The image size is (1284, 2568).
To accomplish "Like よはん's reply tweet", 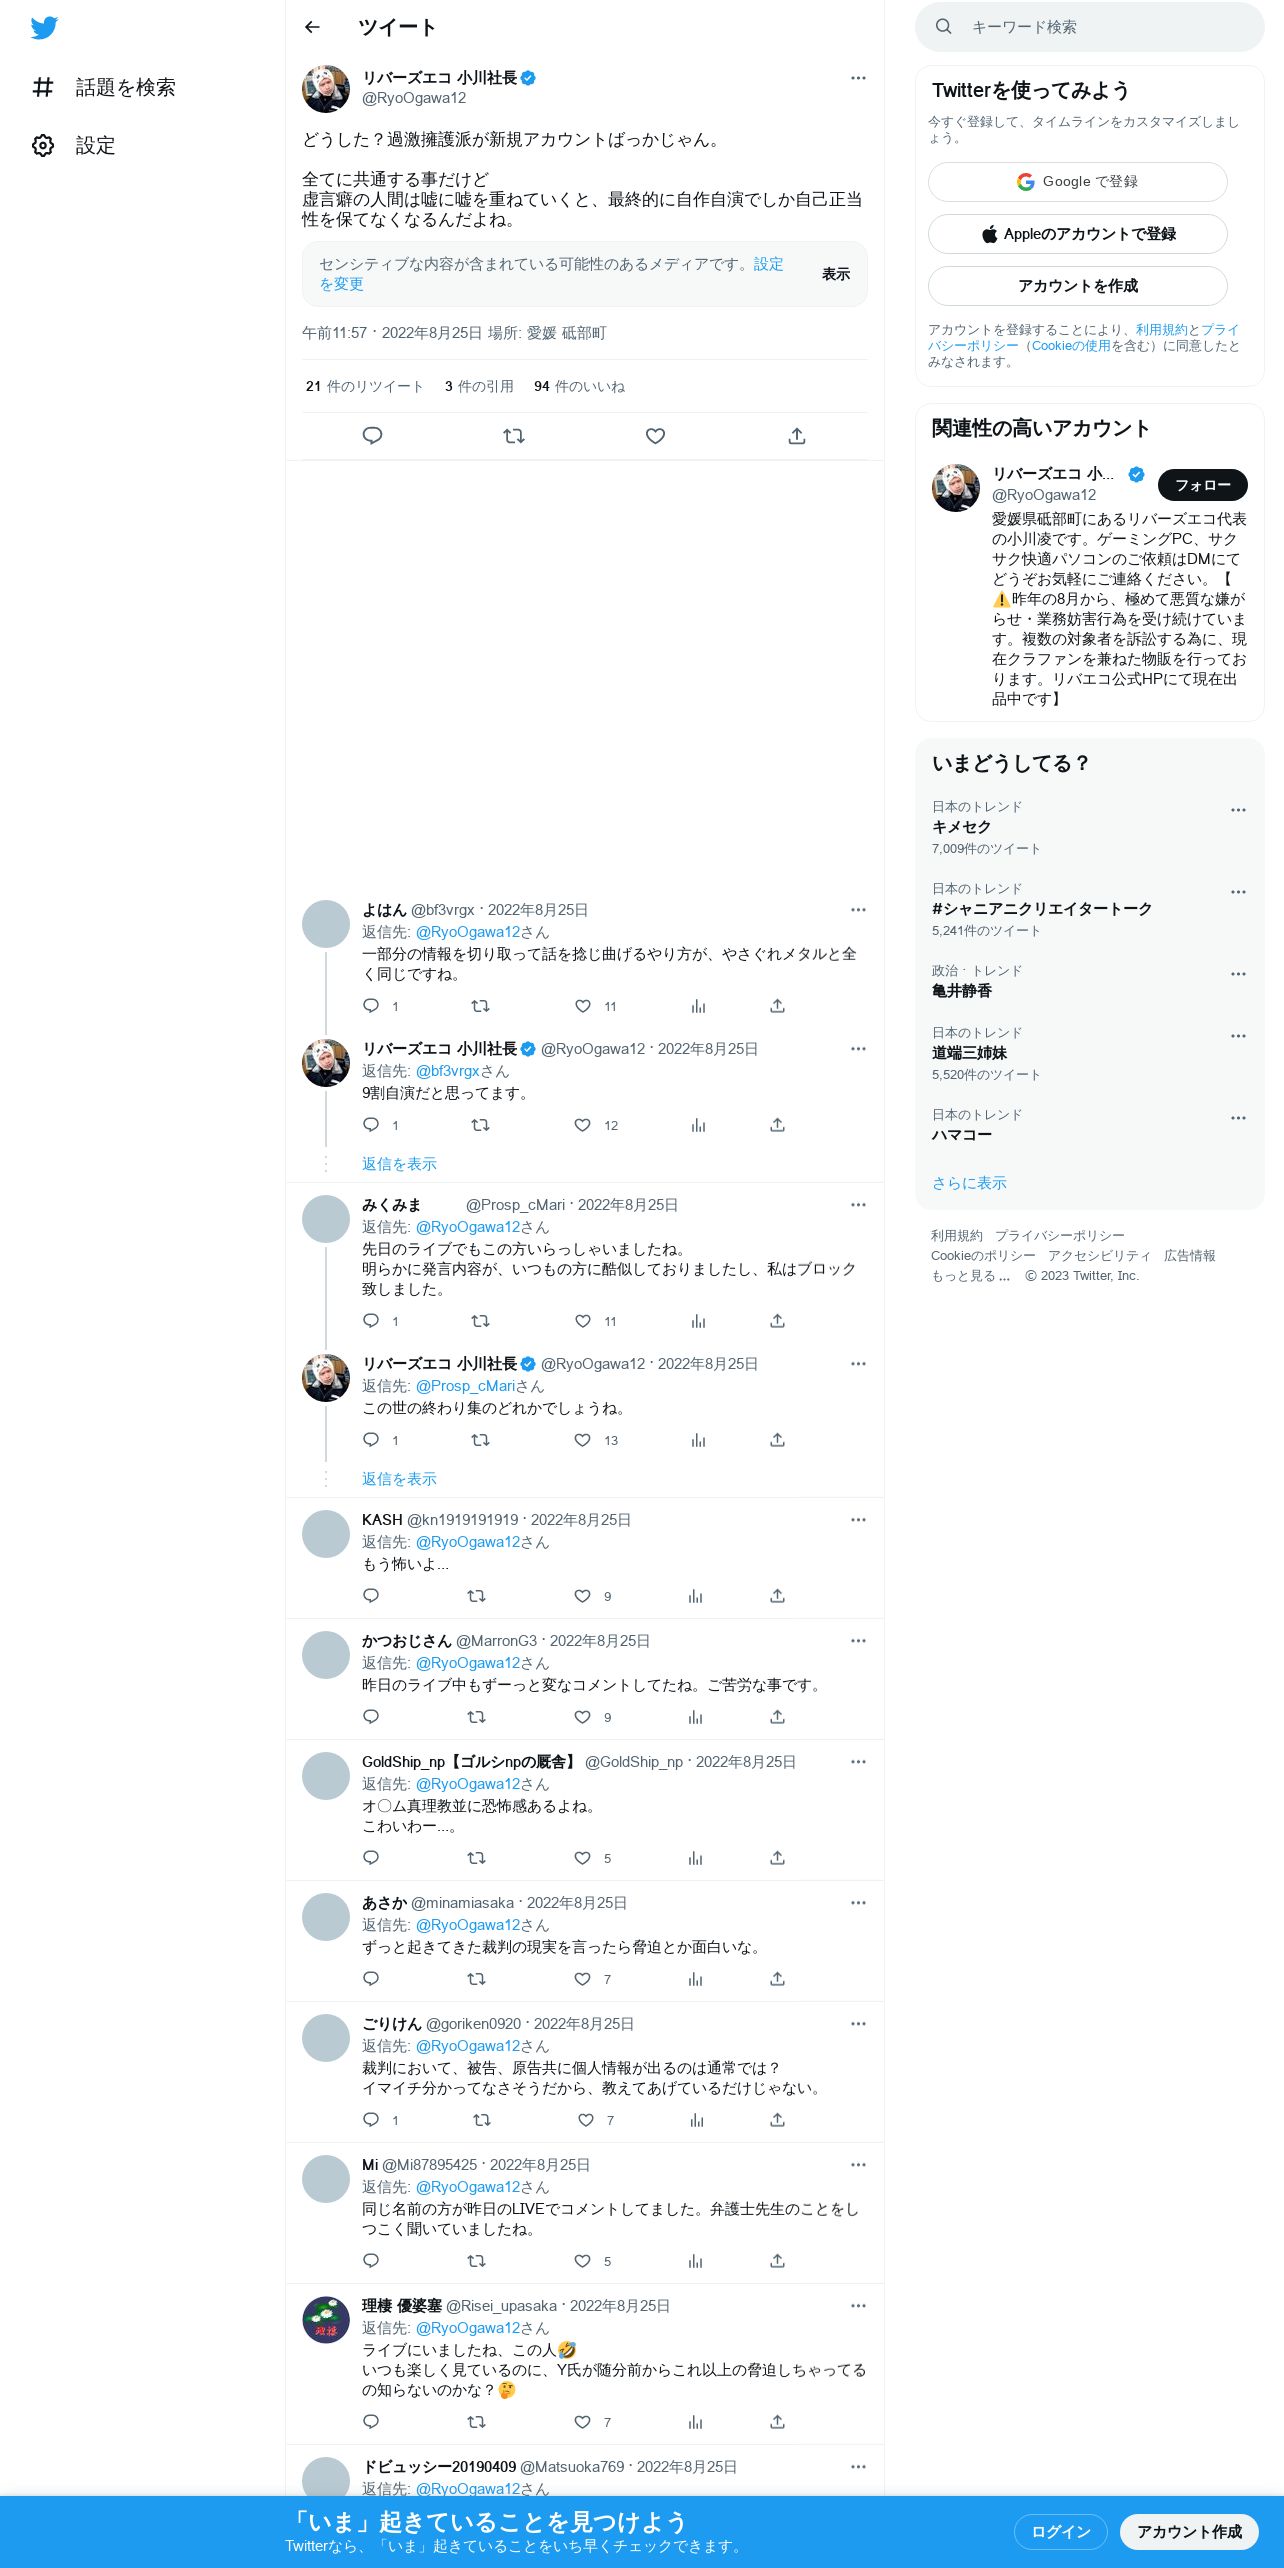I will 583,1006.
